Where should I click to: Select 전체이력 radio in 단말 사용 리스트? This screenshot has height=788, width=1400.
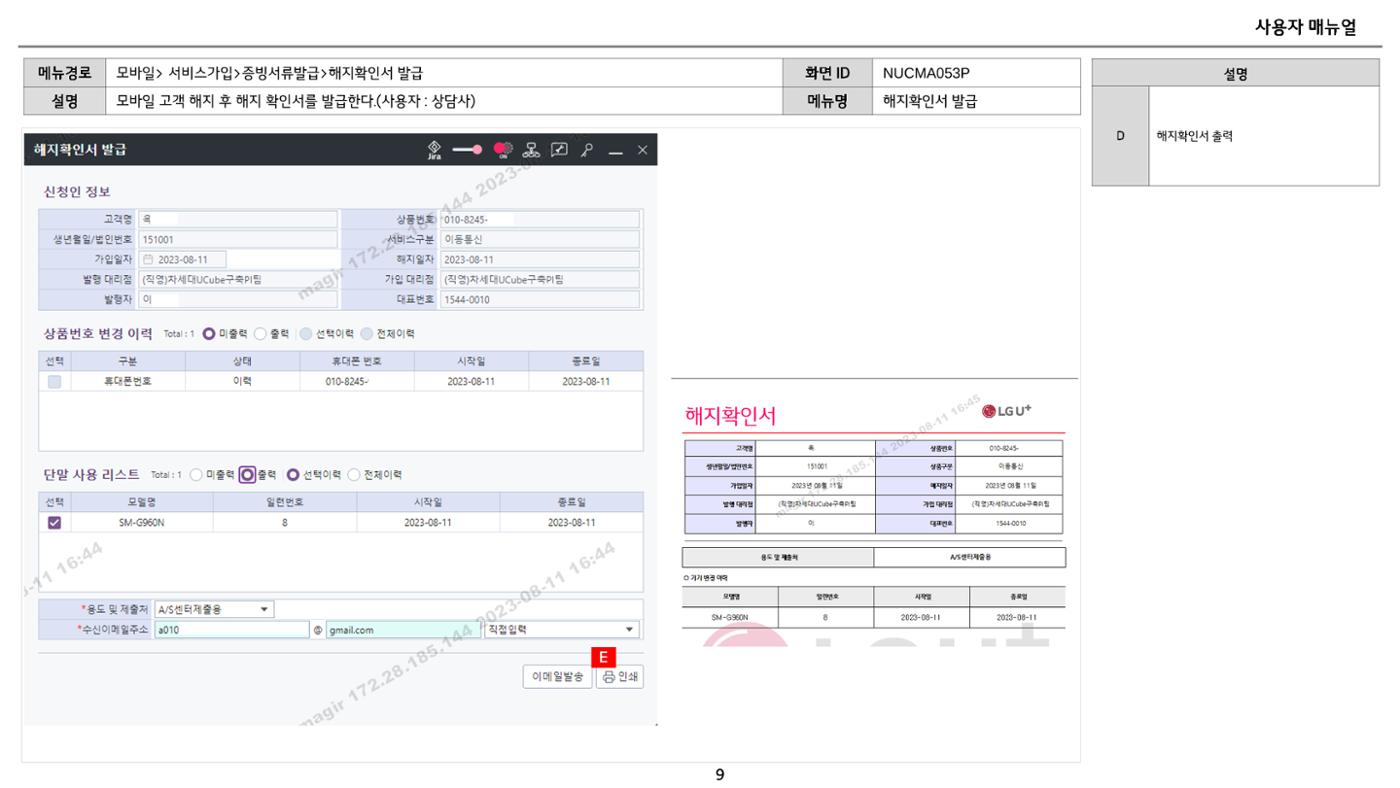click(353, 474)
